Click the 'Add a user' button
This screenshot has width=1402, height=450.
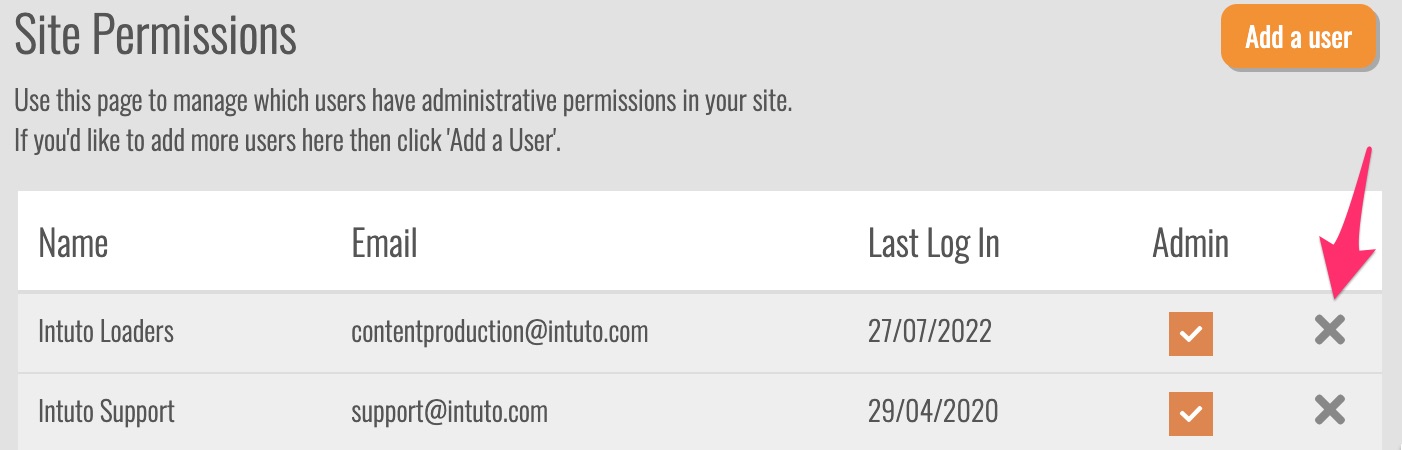[1298, 38]
